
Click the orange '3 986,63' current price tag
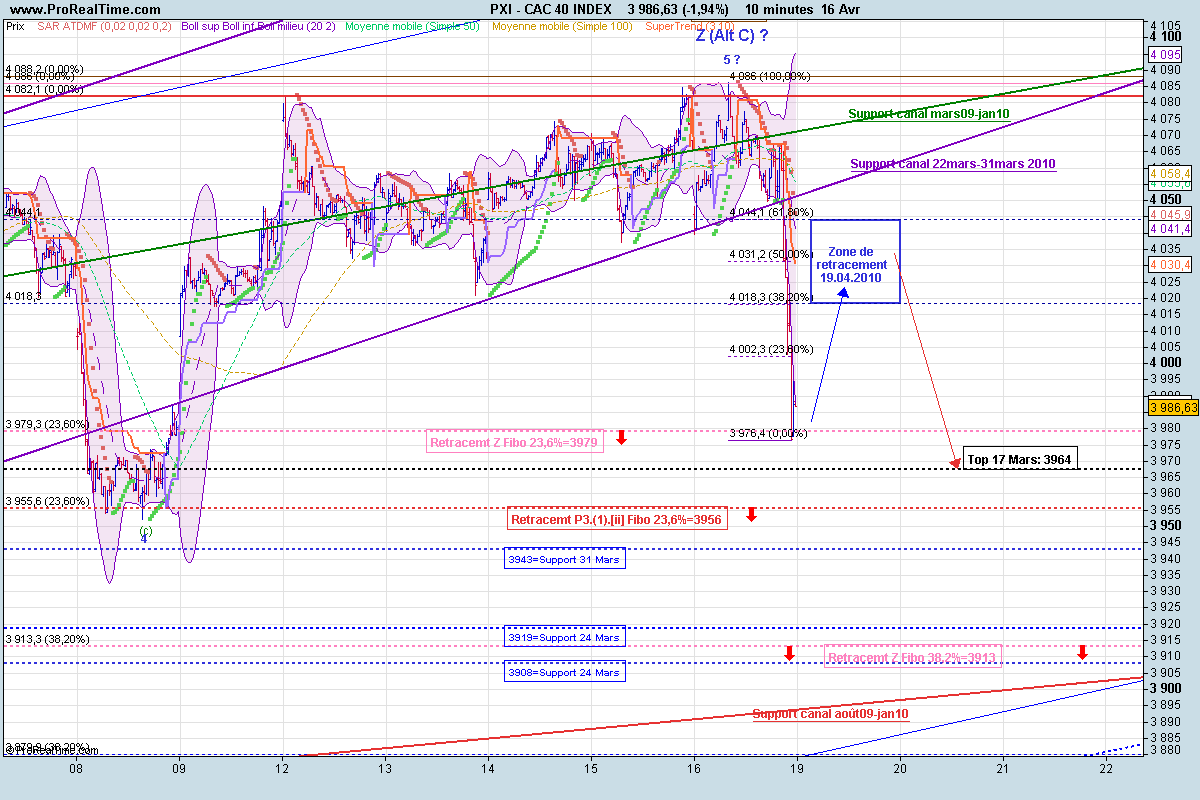pos(1174,408)
